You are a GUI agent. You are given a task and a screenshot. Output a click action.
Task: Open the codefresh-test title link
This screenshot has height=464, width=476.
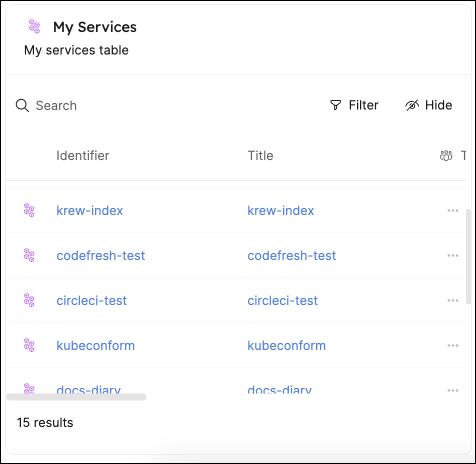pos(292,256)
